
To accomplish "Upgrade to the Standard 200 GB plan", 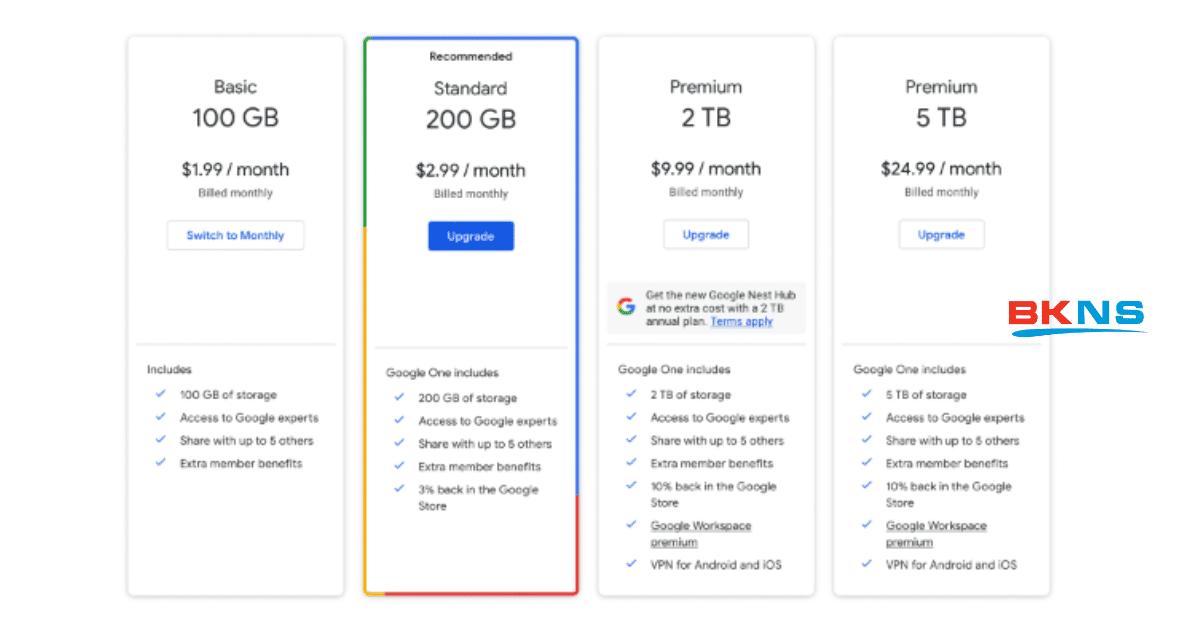I will click(470, 236).
